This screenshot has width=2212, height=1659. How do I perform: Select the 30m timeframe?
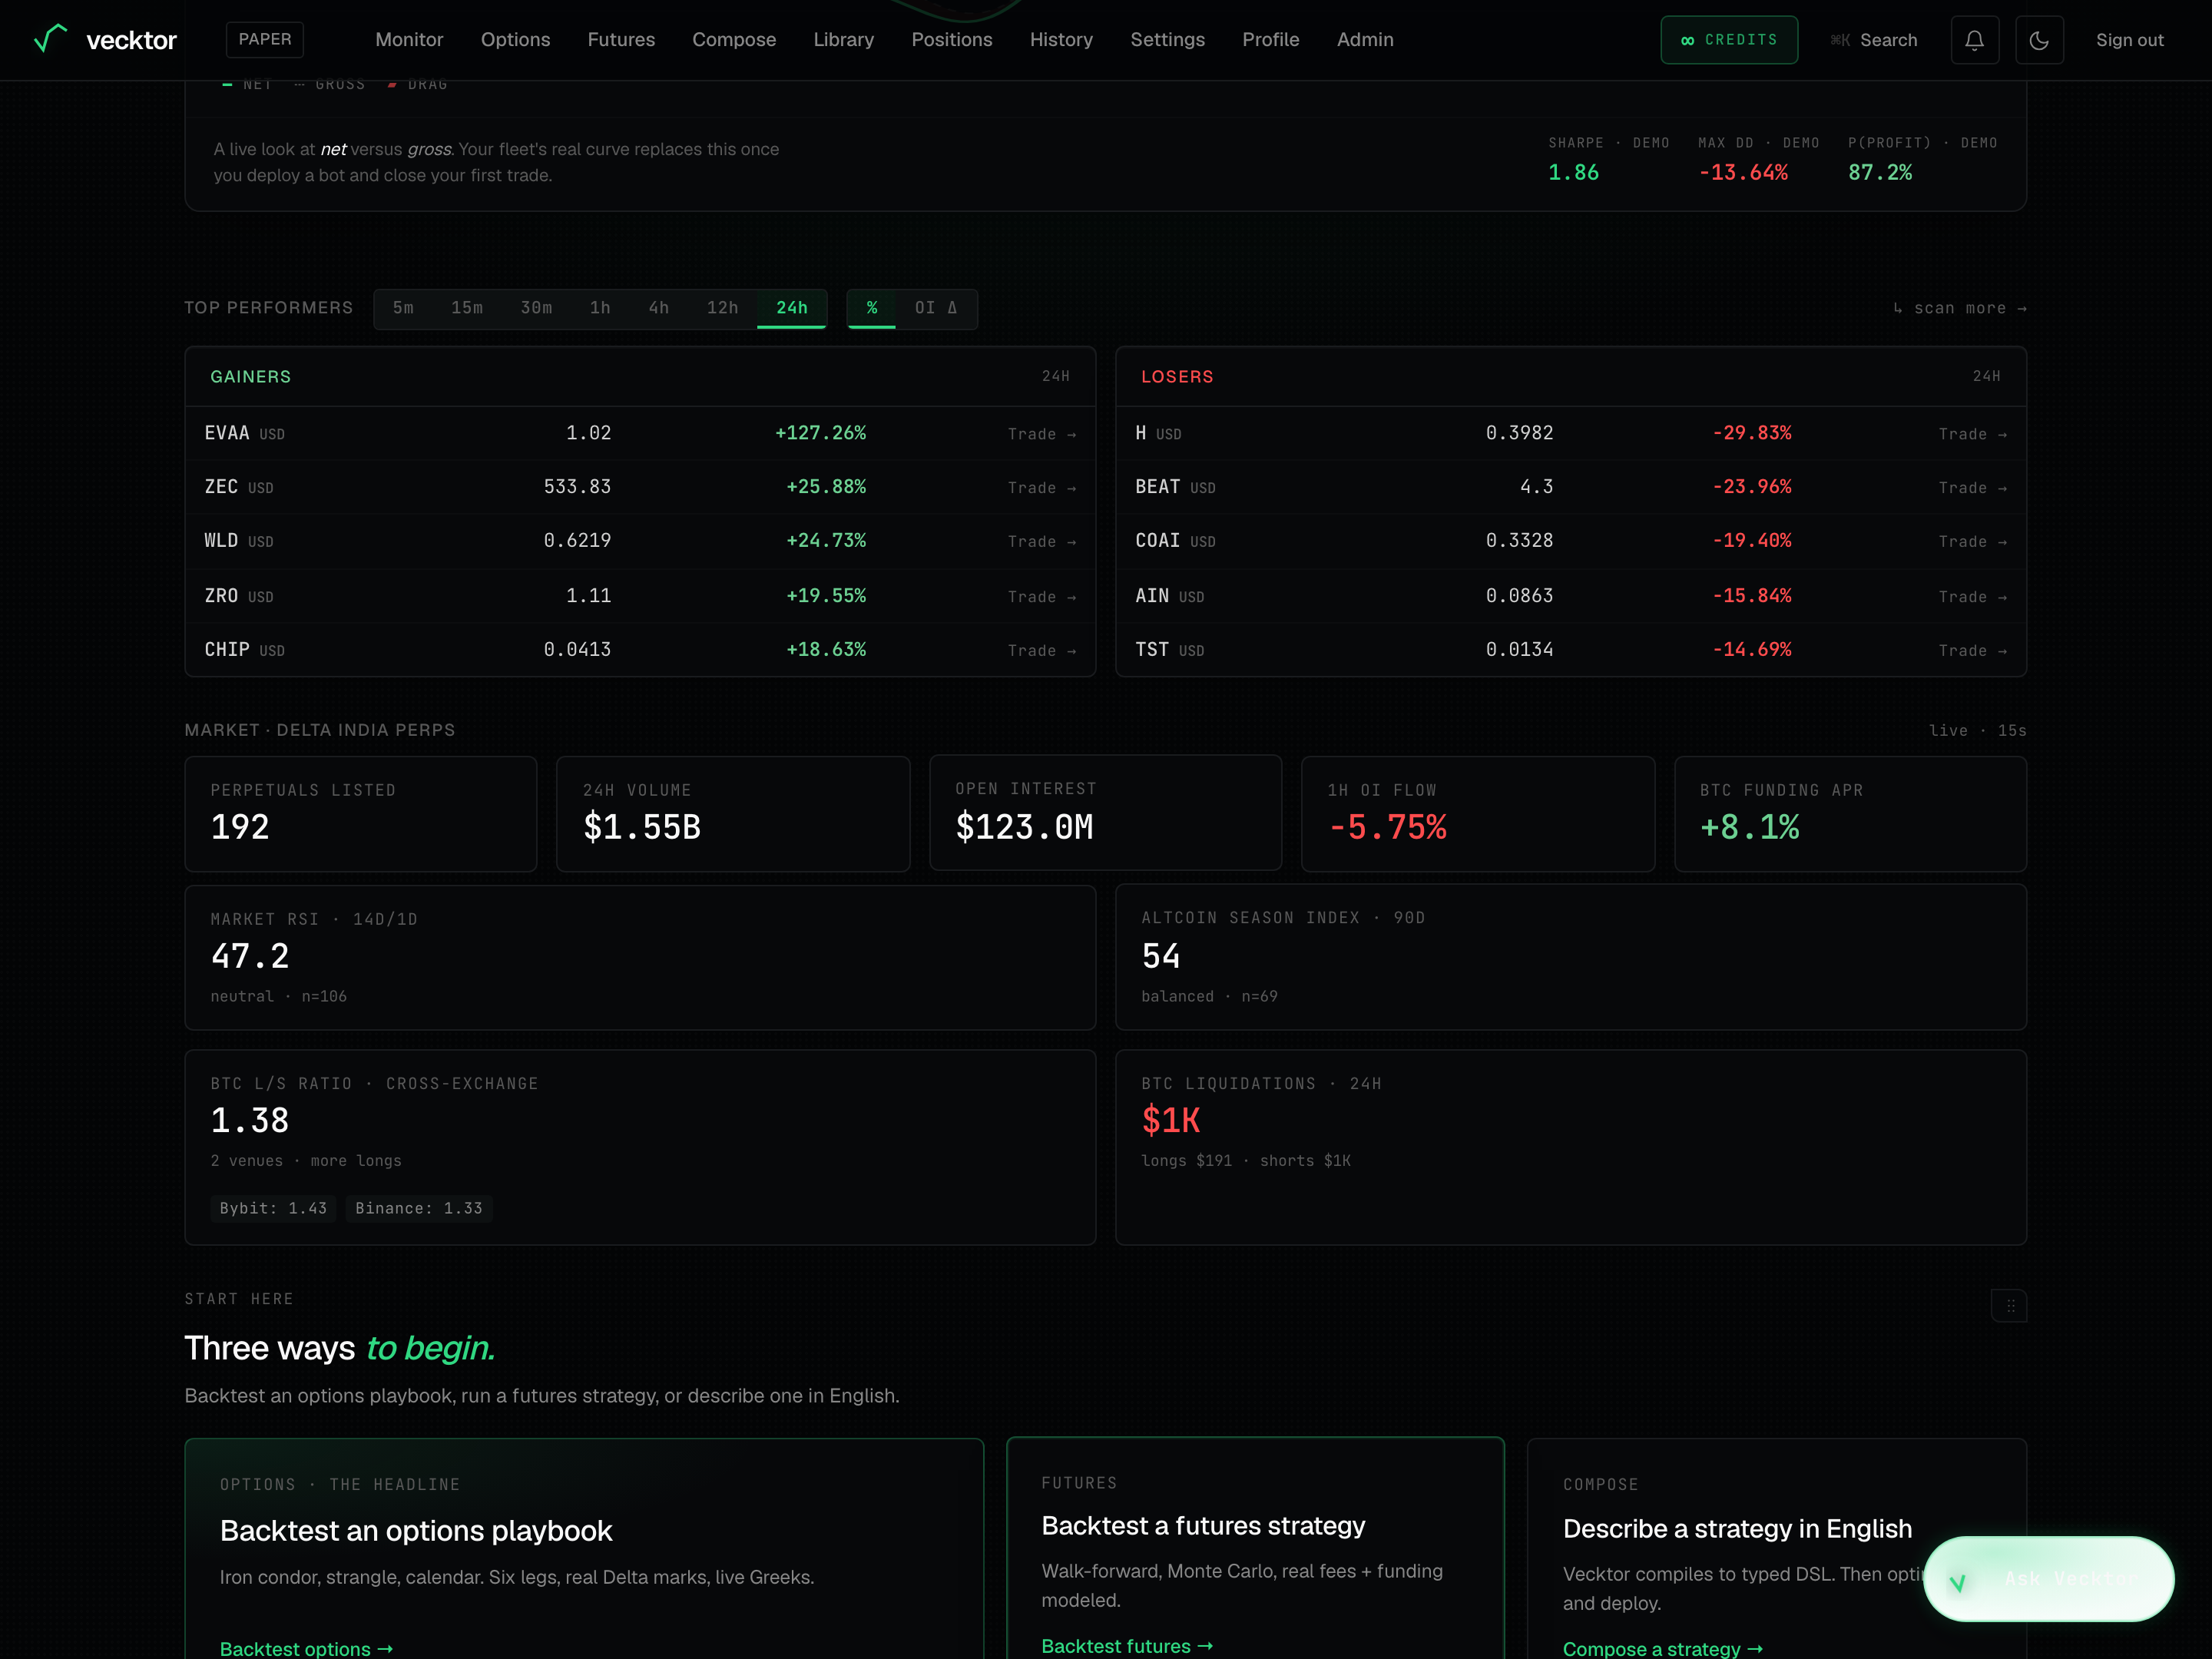[536, 308]
